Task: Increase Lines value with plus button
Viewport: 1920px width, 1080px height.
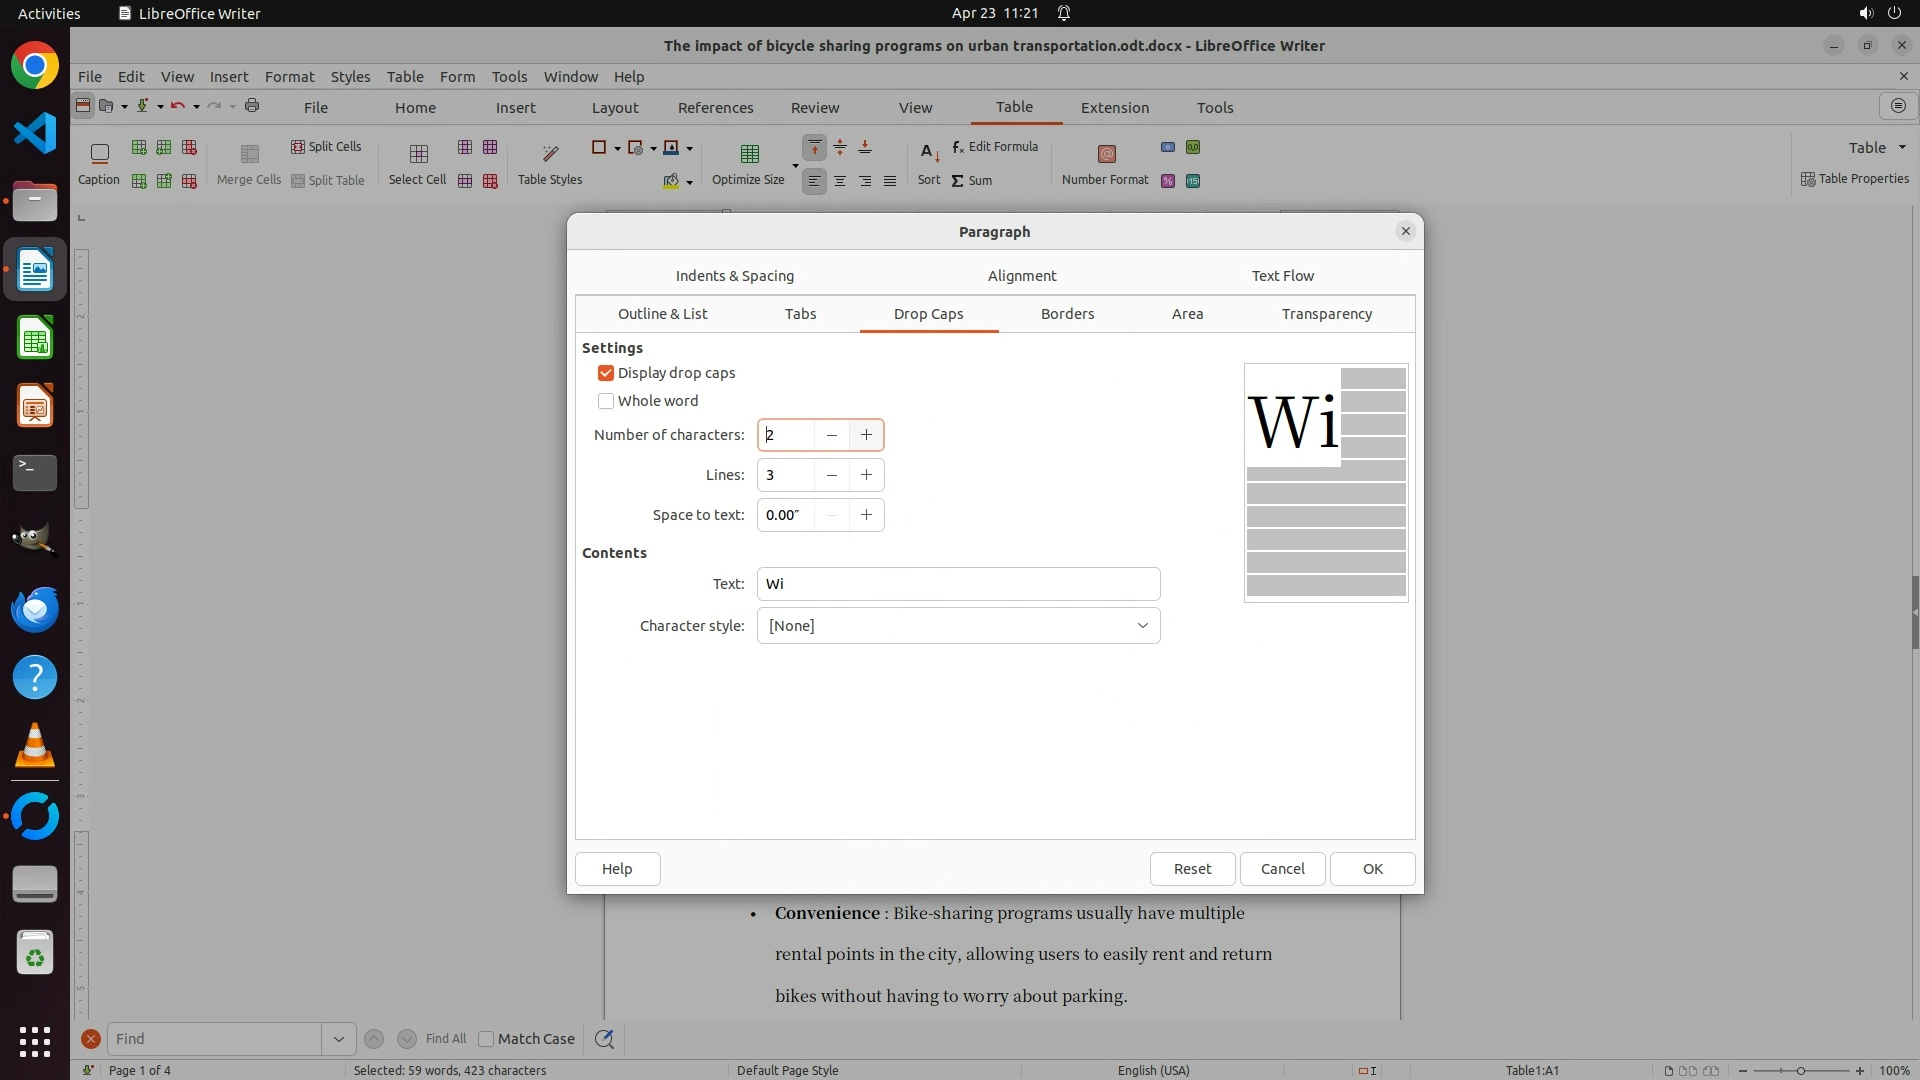Action: pos(866,475)
